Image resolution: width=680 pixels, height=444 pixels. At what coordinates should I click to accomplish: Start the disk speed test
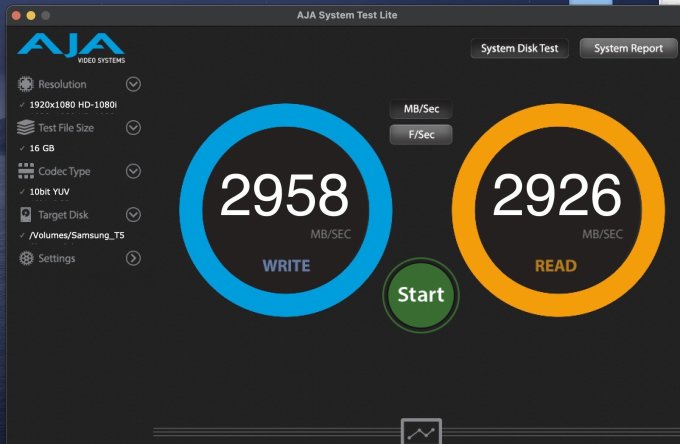pyautogui.click(x=421, y=295)
